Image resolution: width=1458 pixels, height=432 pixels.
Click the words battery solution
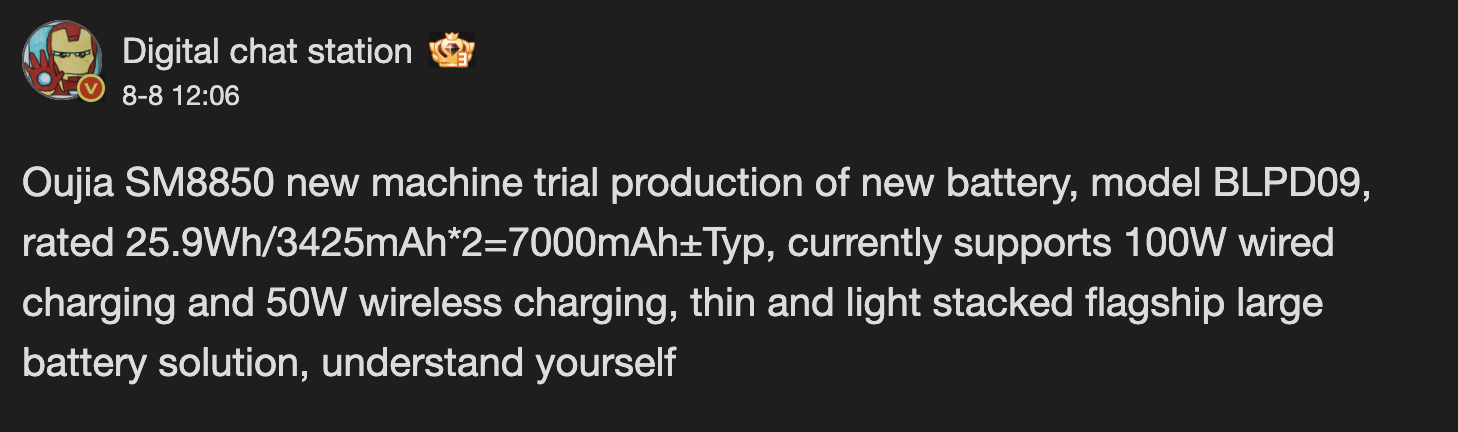(166, 362)
